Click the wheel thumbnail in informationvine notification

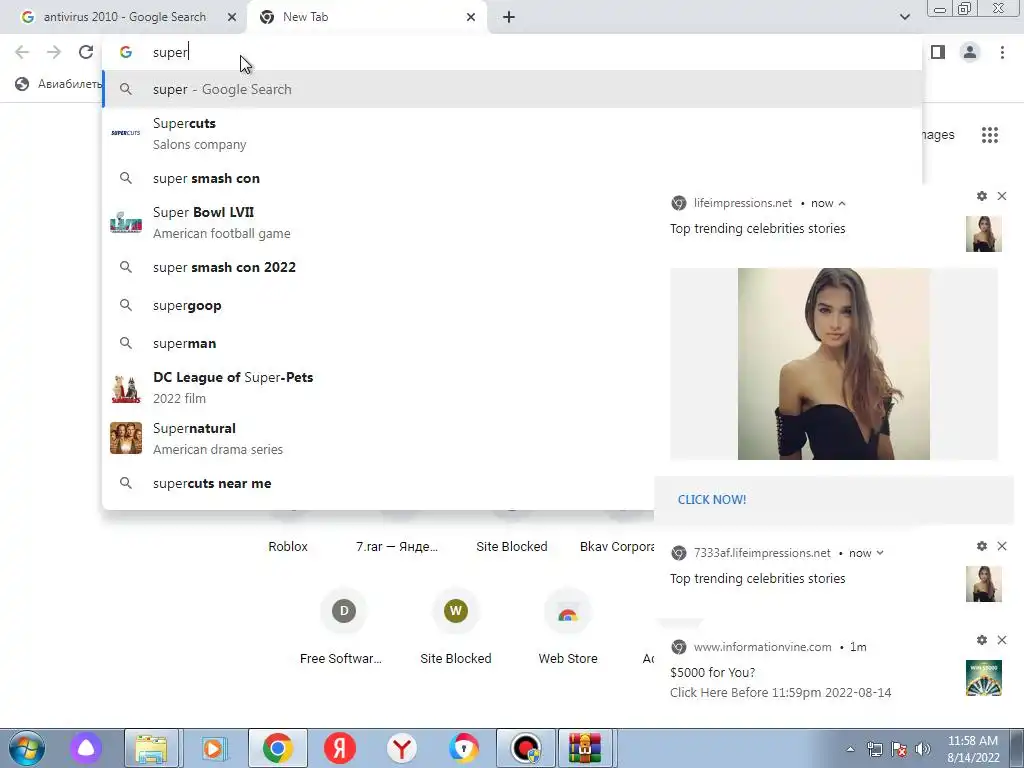(984, 678)
